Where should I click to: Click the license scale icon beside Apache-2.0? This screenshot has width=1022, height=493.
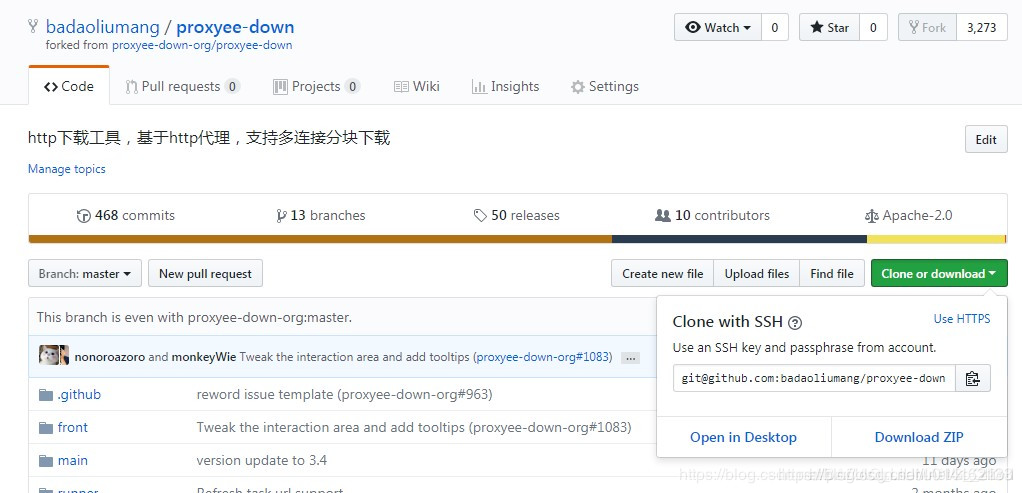(871, 216)
